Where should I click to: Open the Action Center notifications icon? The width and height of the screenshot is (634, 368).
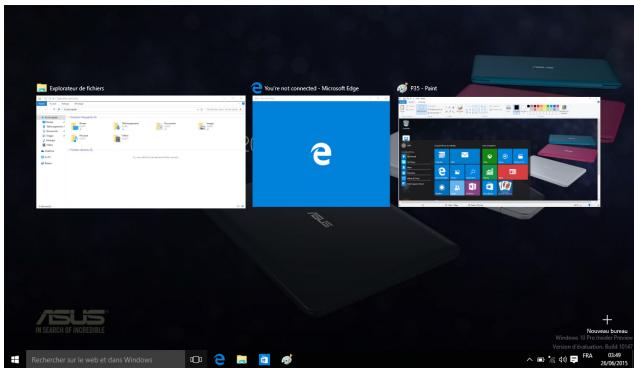click(574, 360)
